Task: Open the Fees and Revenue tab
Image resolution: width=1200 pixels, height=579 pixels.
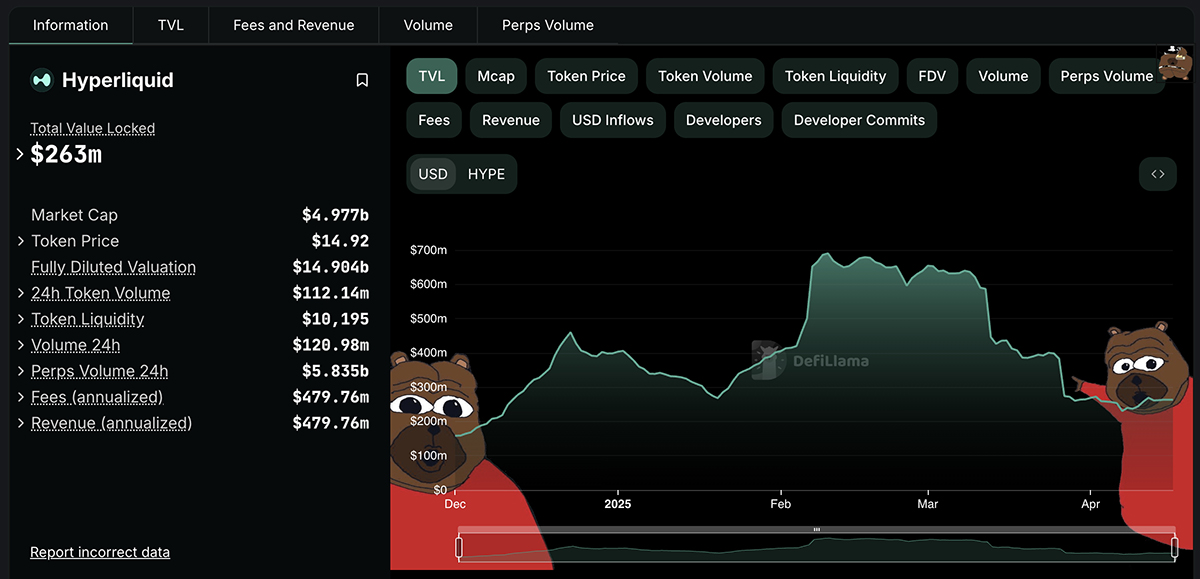Action: (x=294, y=25)
